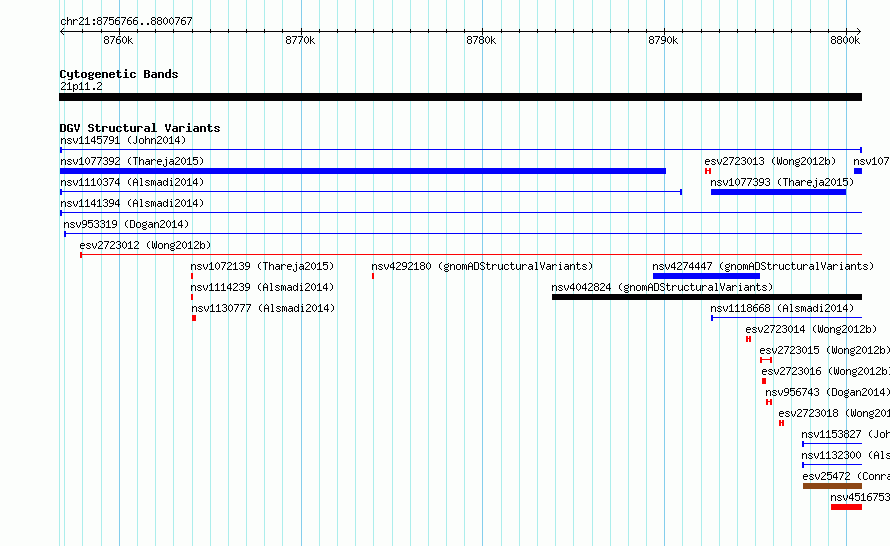Click esv2723014 (Wong2012b) label

(x=811, y=329)
